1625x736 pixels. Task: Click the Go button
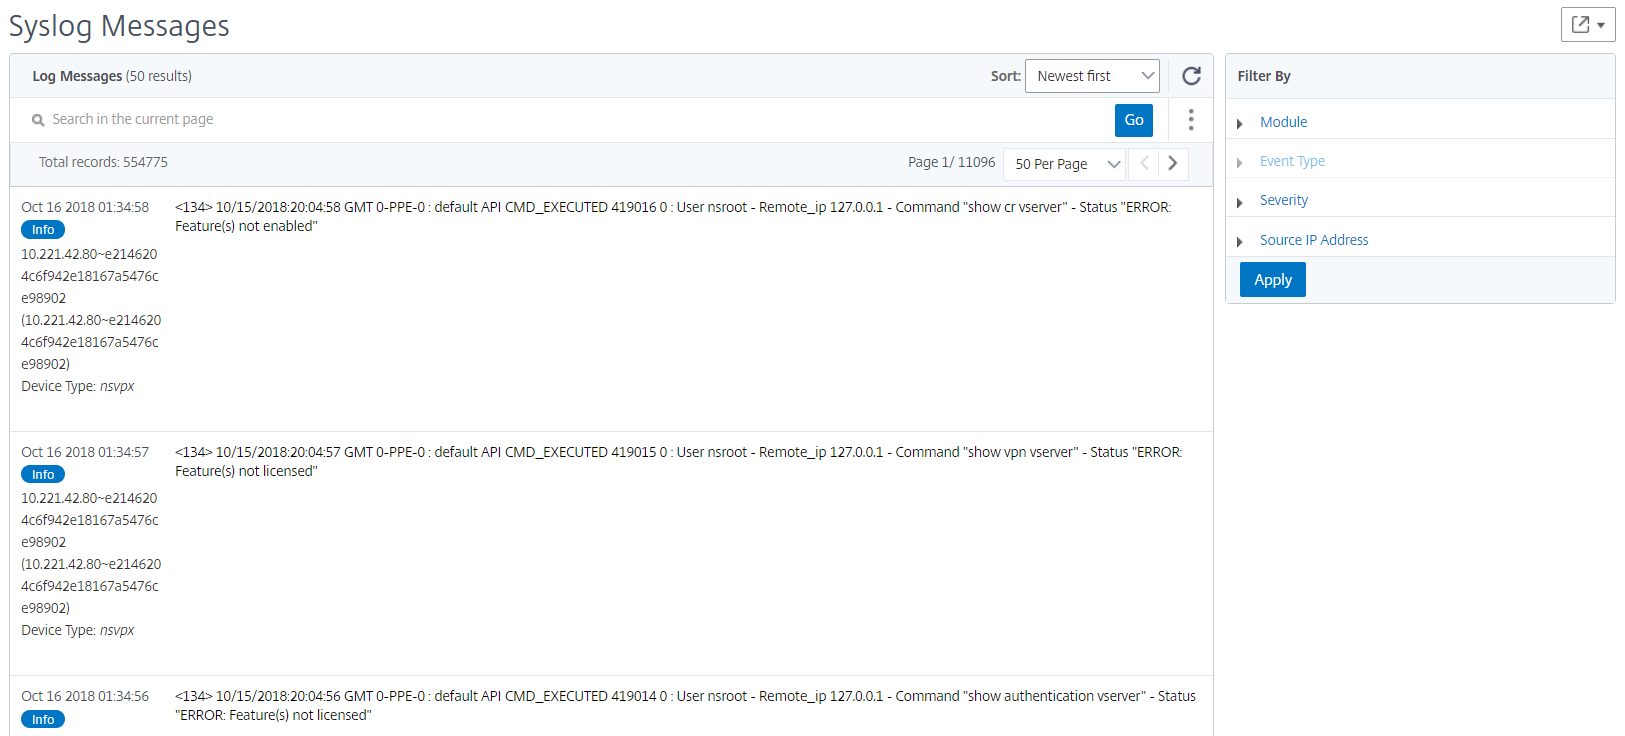1134,120
